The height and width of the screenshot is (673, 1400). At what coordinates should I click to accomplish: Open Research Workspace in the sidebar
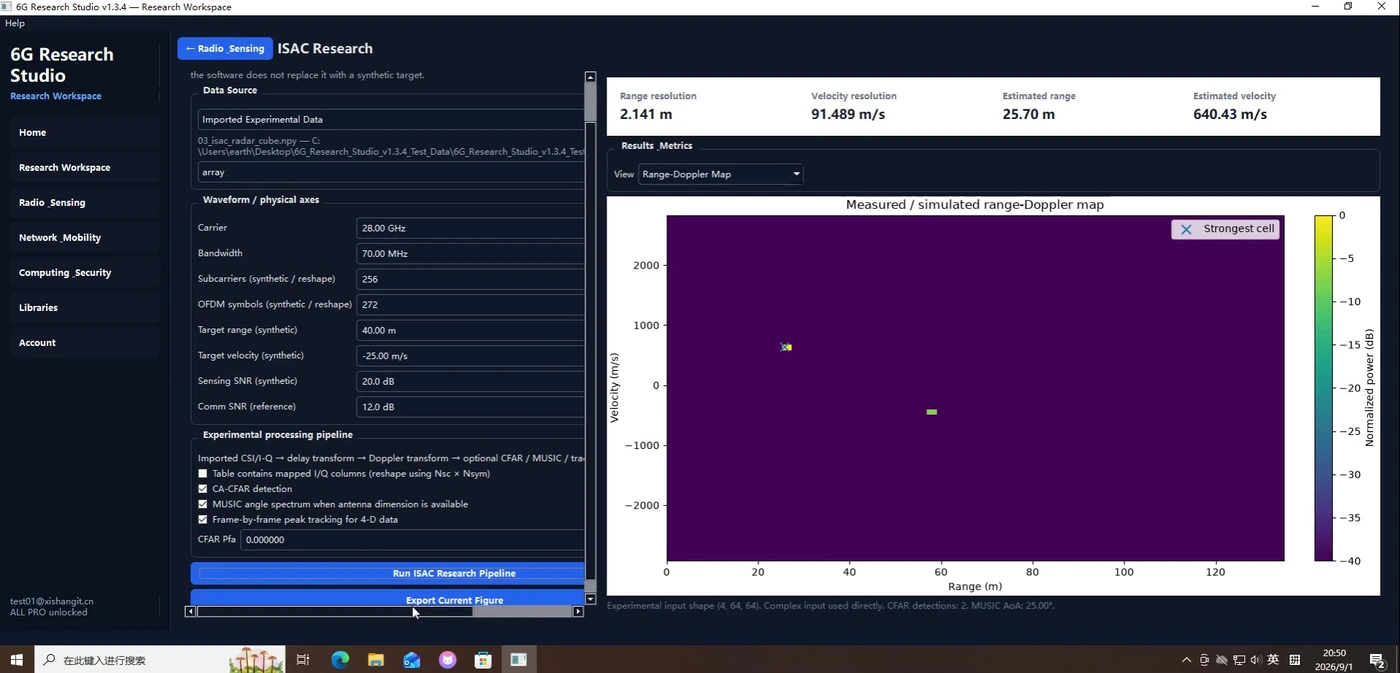(x=85, y=167)
